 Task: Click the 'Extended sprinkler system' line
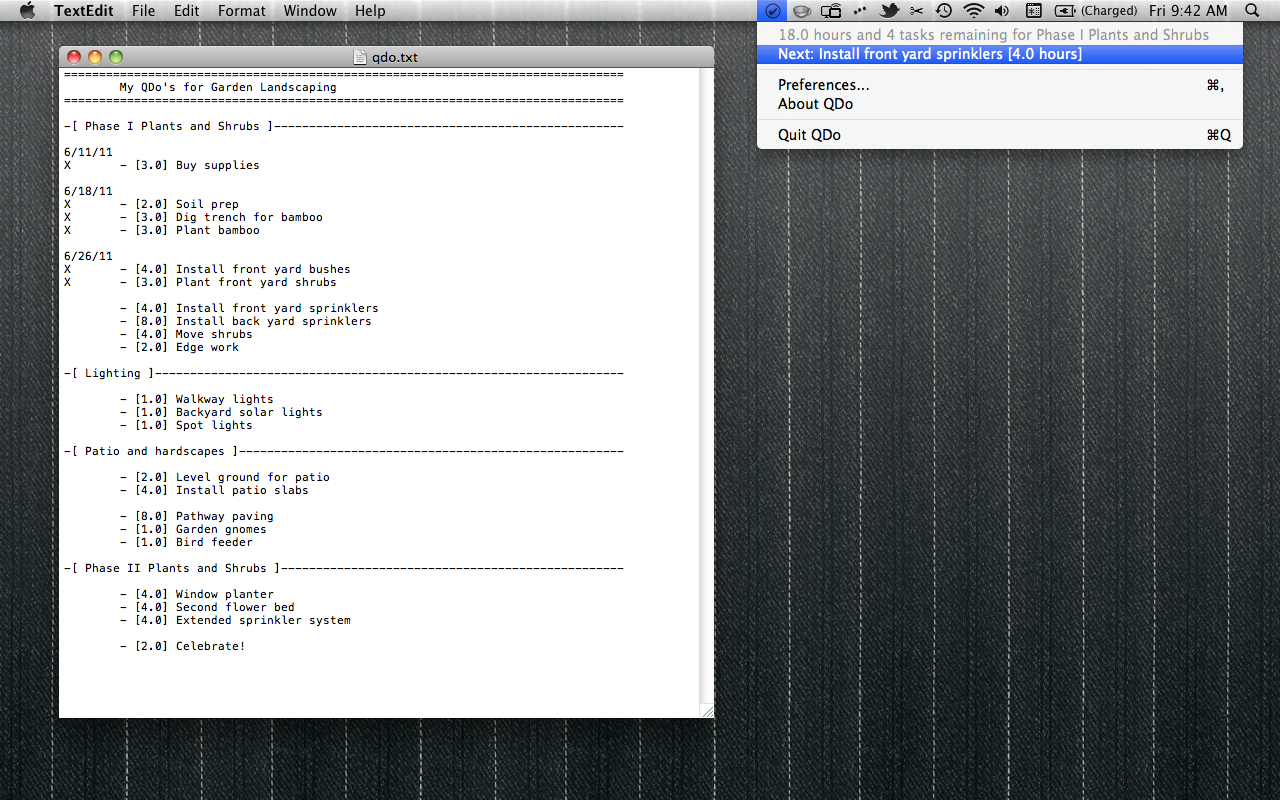tap(235, 620)
